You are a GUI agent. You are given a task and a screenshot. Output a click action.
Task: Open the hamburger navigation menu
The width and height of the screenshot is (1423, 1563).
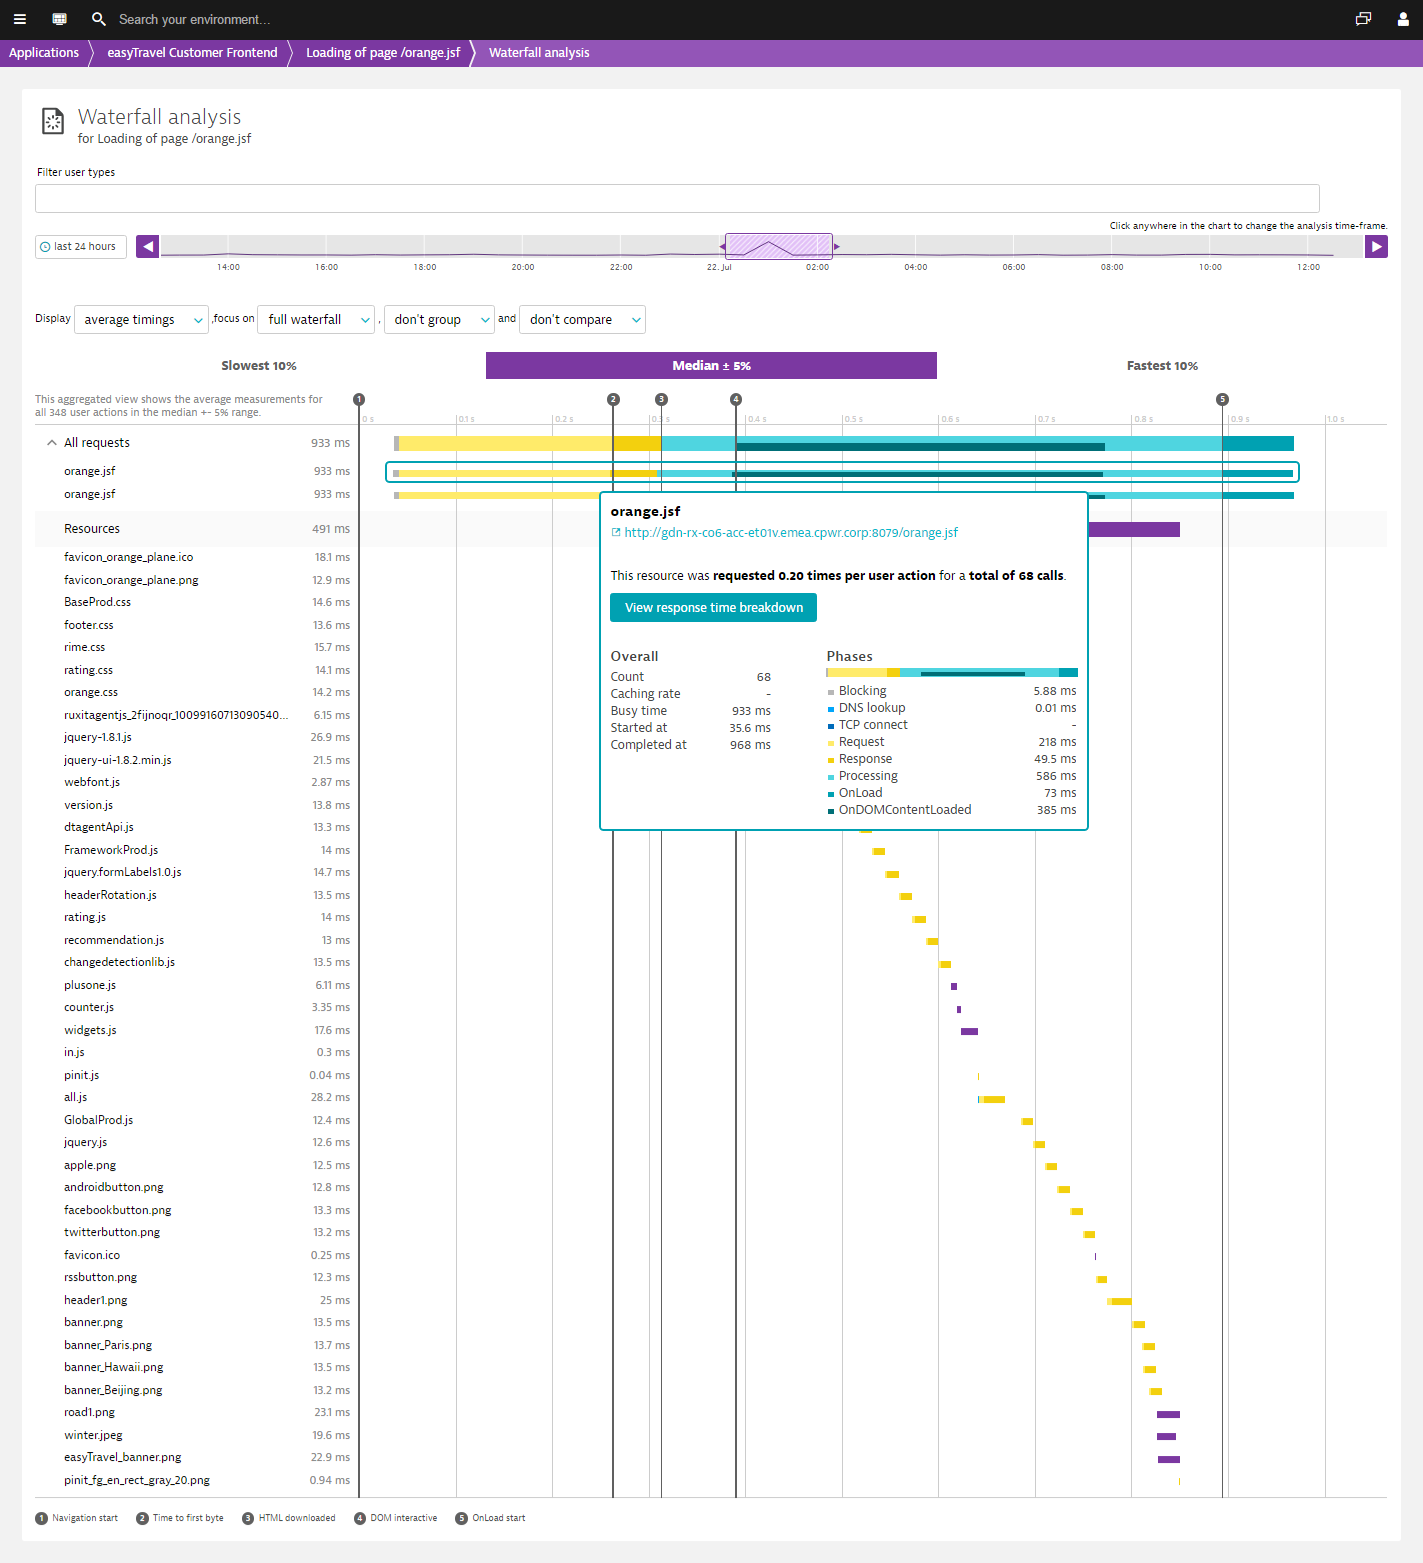pos(19,19)
